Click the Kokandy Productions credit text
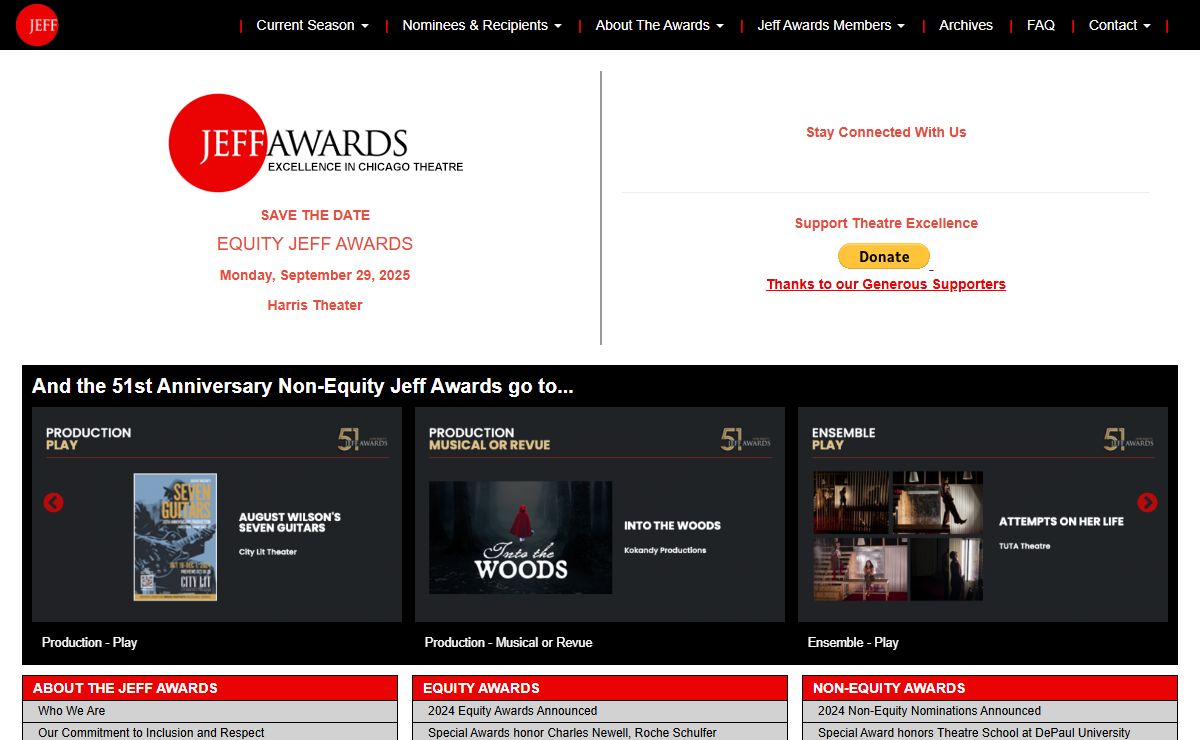Screen dimensions: 1200x740 [665, 550]
